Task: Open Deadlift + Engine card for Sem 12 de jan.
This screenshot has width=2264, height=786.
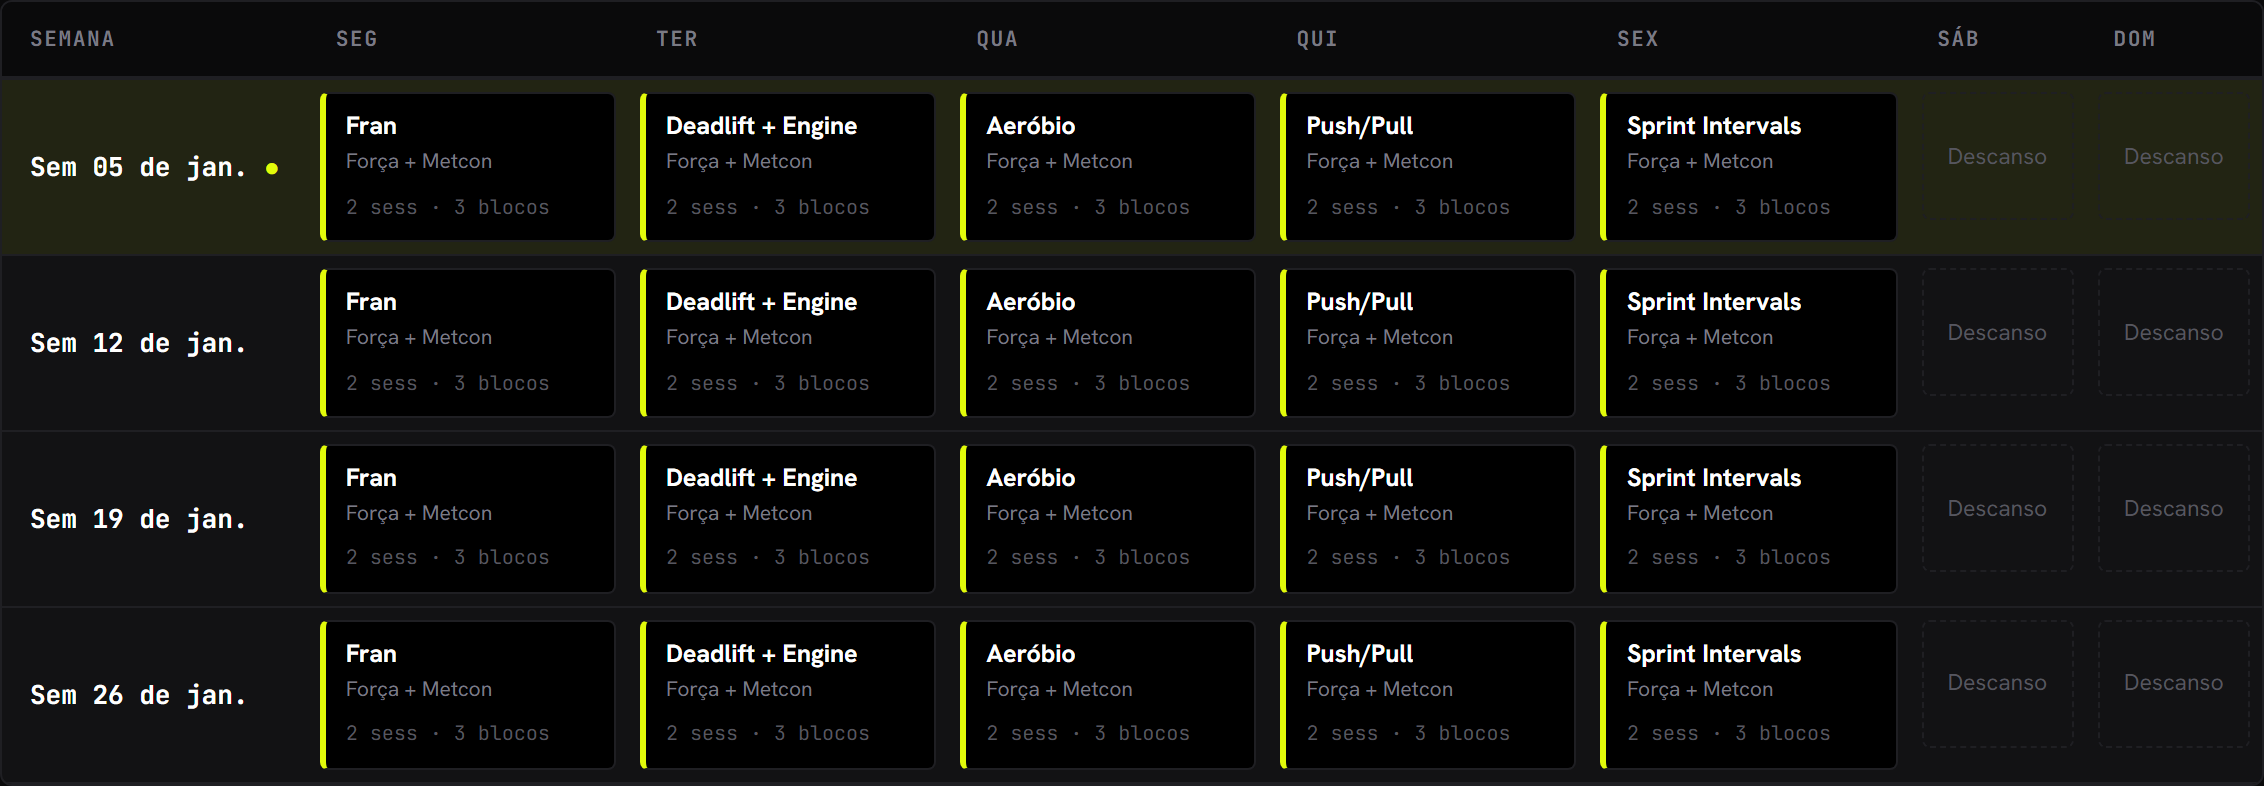Action: coord(788,343)
